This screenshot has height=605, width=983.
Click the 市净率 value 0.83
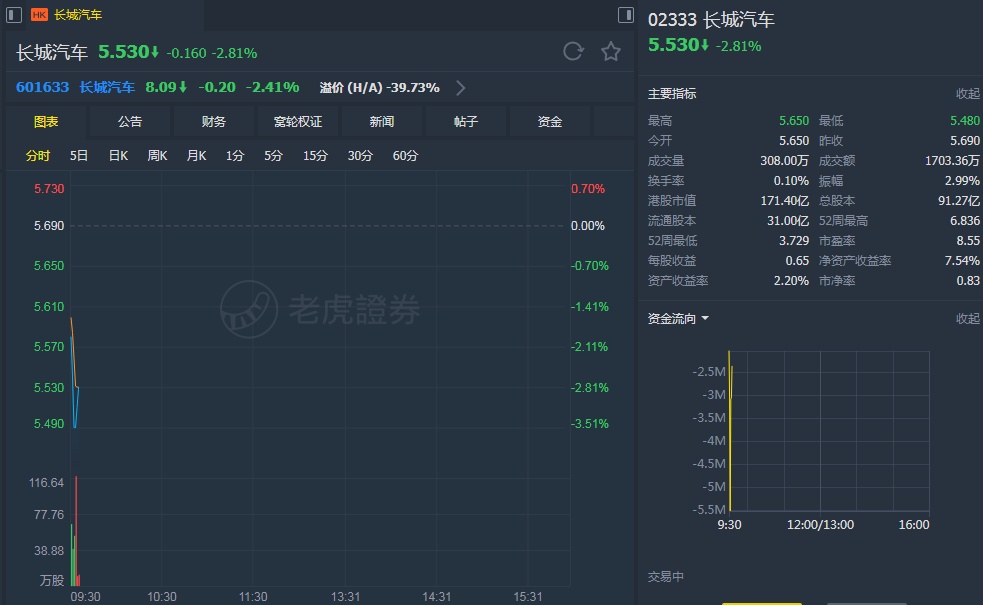[968, 281]
